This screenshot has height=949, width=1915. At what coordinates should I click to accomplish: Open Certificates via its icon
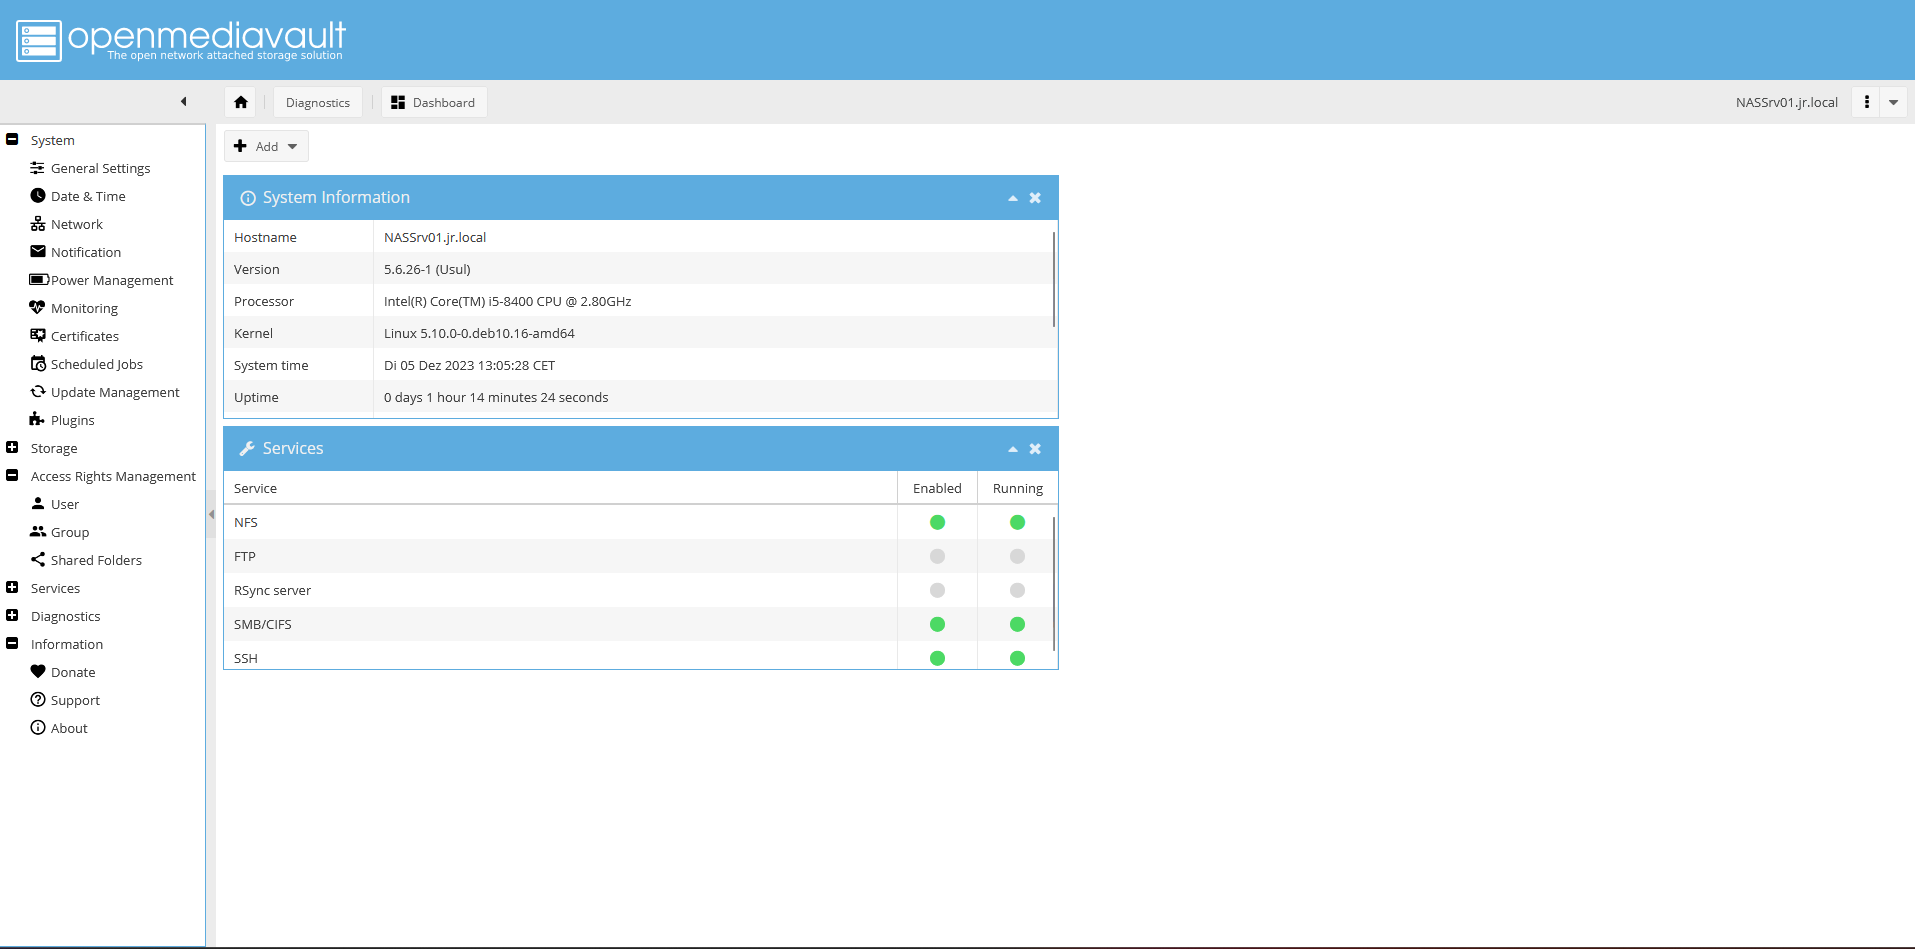click(38, 336)
